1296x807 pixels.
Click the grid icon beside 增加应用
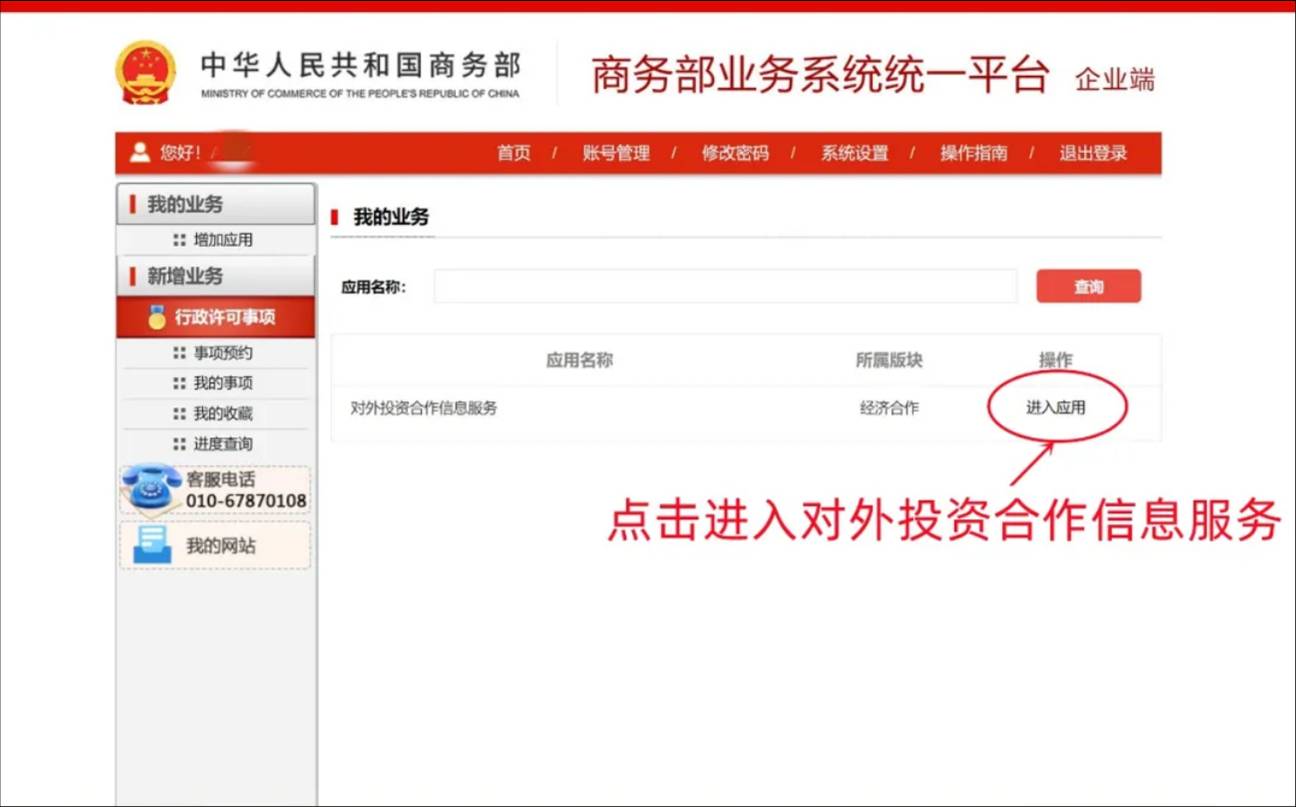179,240
